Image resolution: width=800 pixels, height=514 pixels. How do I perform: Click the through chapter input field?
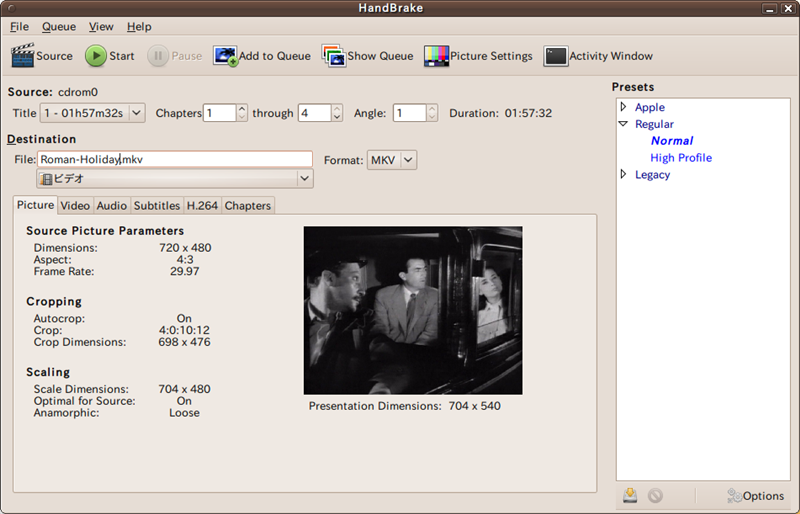(315, 113)
